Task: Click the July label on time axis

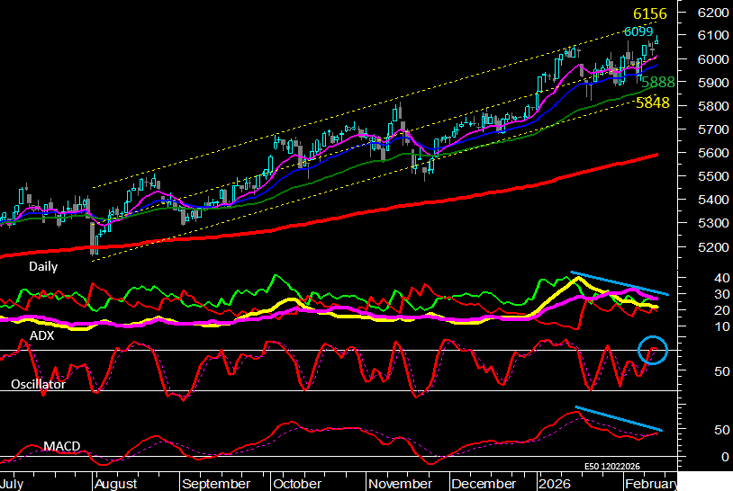Action: coord(13,482)
